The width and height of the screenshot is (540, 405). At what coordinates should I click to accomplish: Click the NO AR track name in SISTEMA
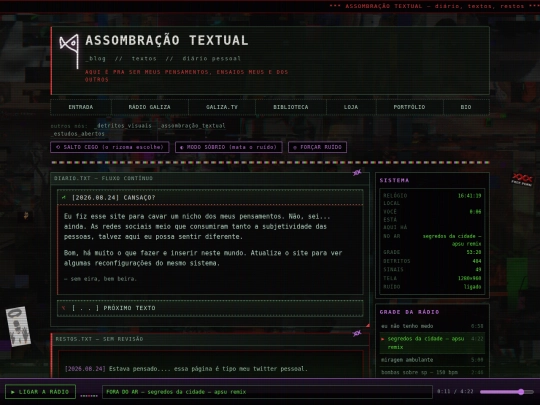452,240
